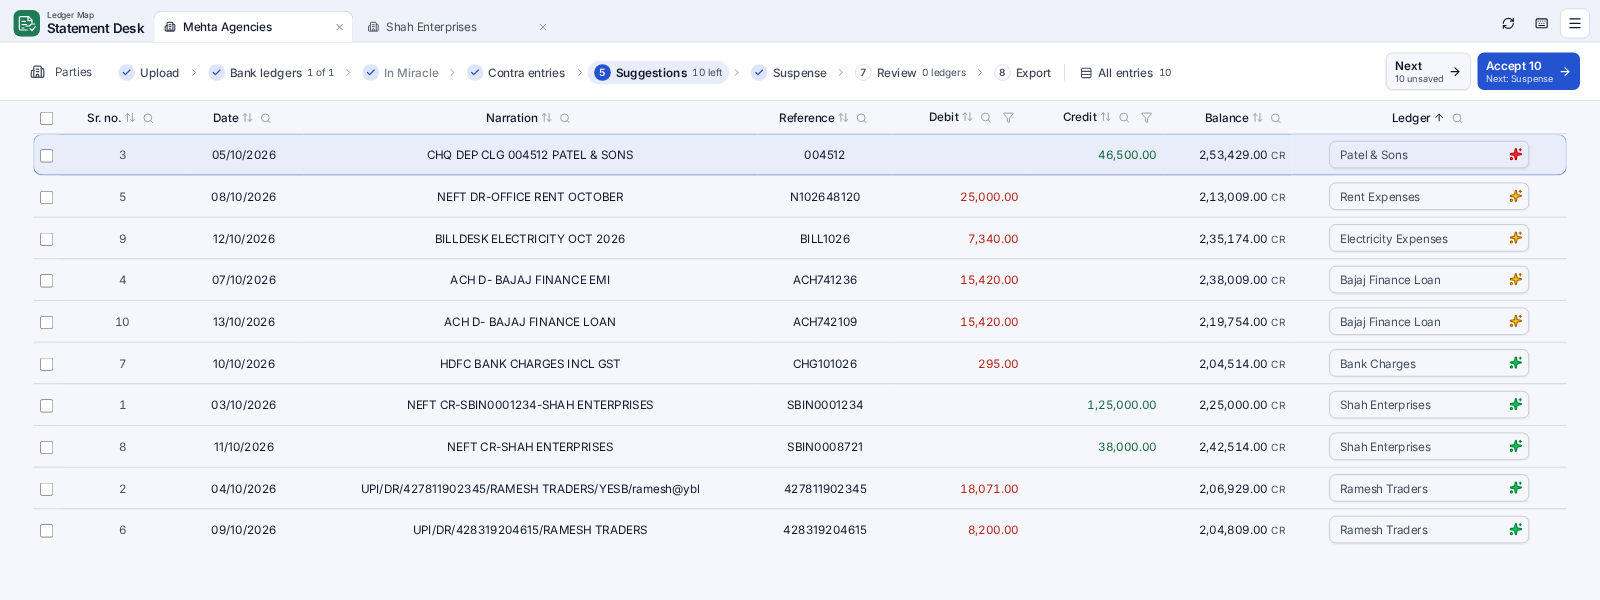Open ledger dropdown showing Bank Charges

[x=1428, y=364]
